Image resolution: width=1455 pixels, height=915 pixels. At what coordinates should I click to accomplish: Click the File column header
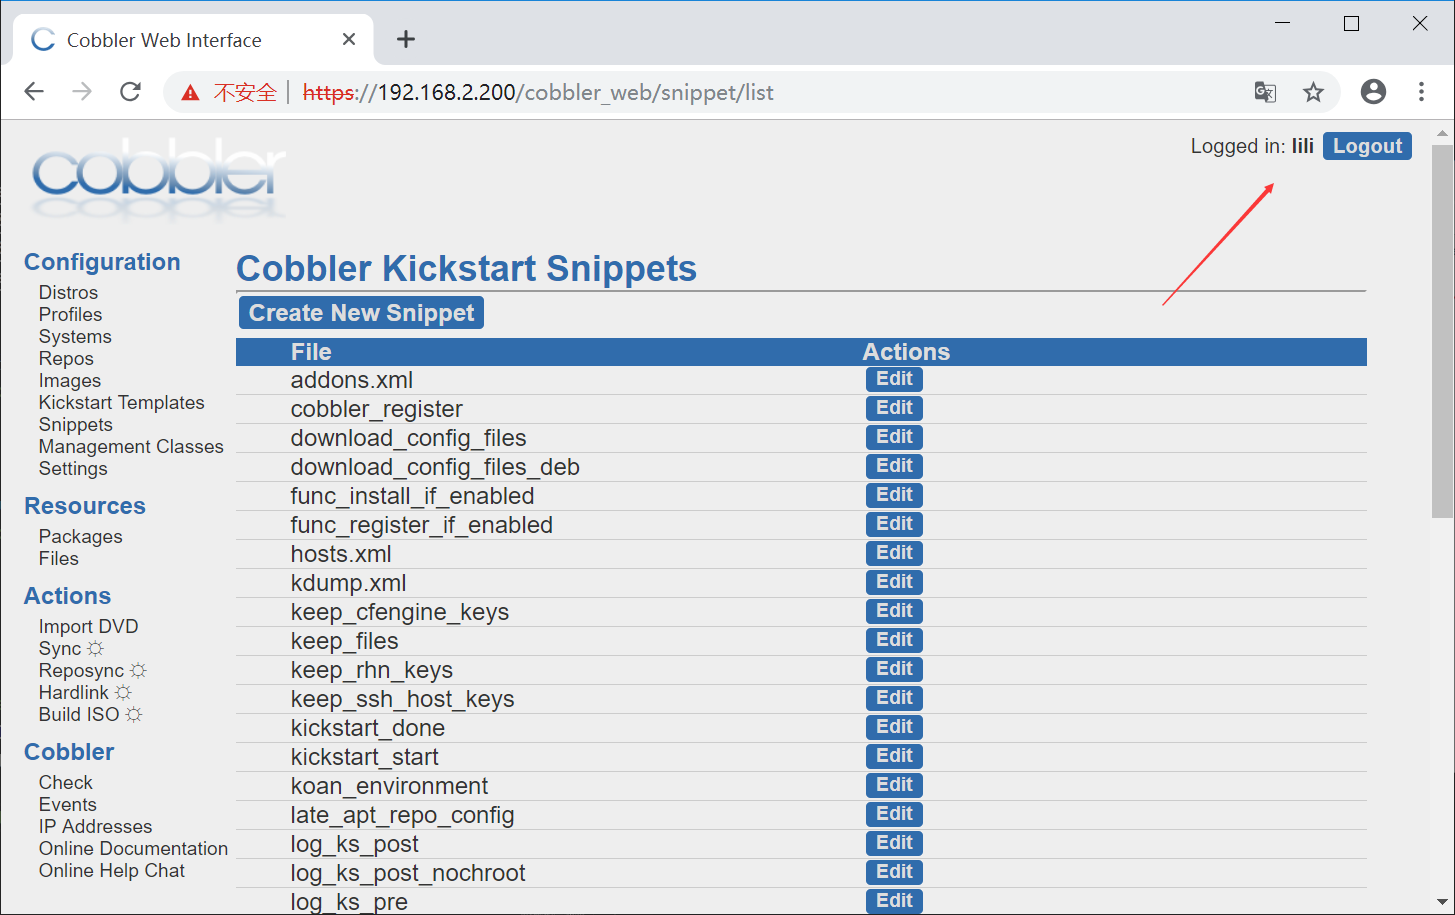(x=311, y=352)
